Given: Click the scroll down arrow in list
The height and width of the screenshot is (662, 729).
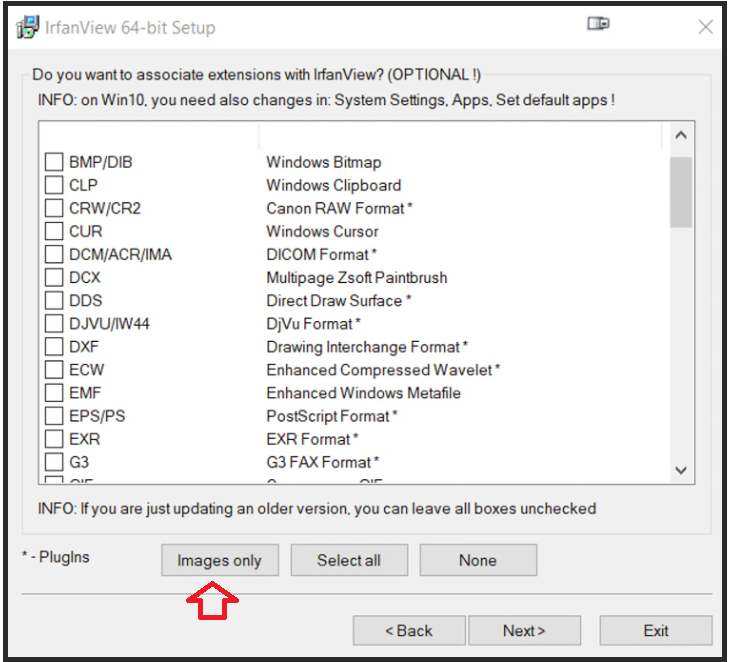Looking at the screenshot, I should 681,469.
